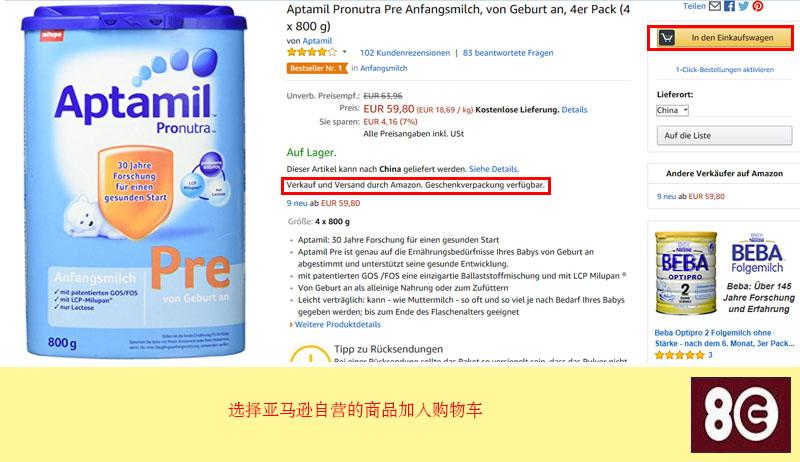Open the star rating dropdown arrow
Viewport: 800px width, 462px height.
344,52
